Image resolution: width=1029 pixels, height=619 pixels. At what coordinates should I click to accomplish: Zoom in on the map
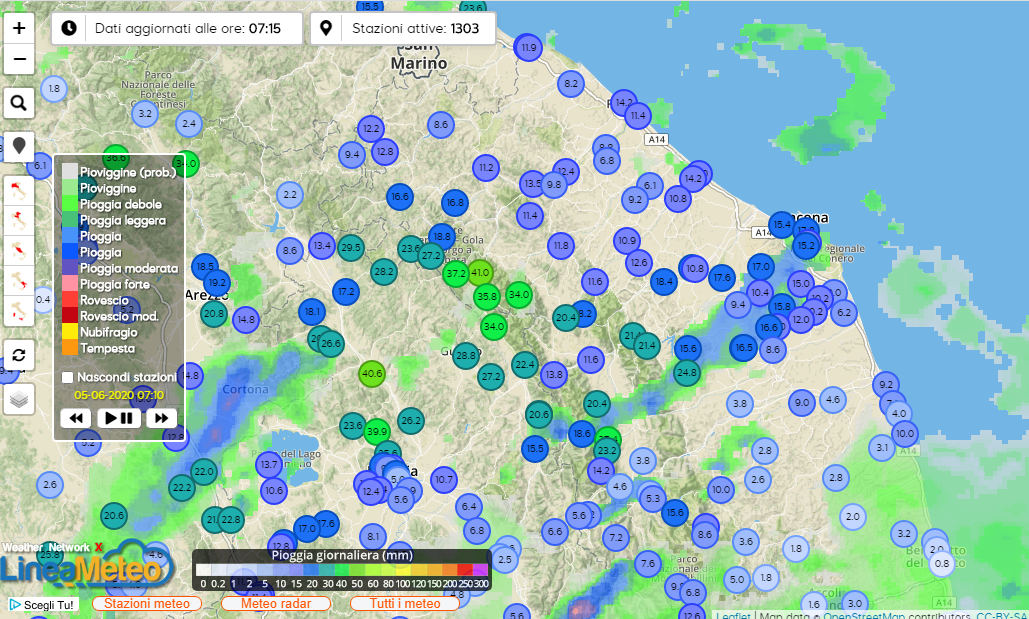(19, 29)
